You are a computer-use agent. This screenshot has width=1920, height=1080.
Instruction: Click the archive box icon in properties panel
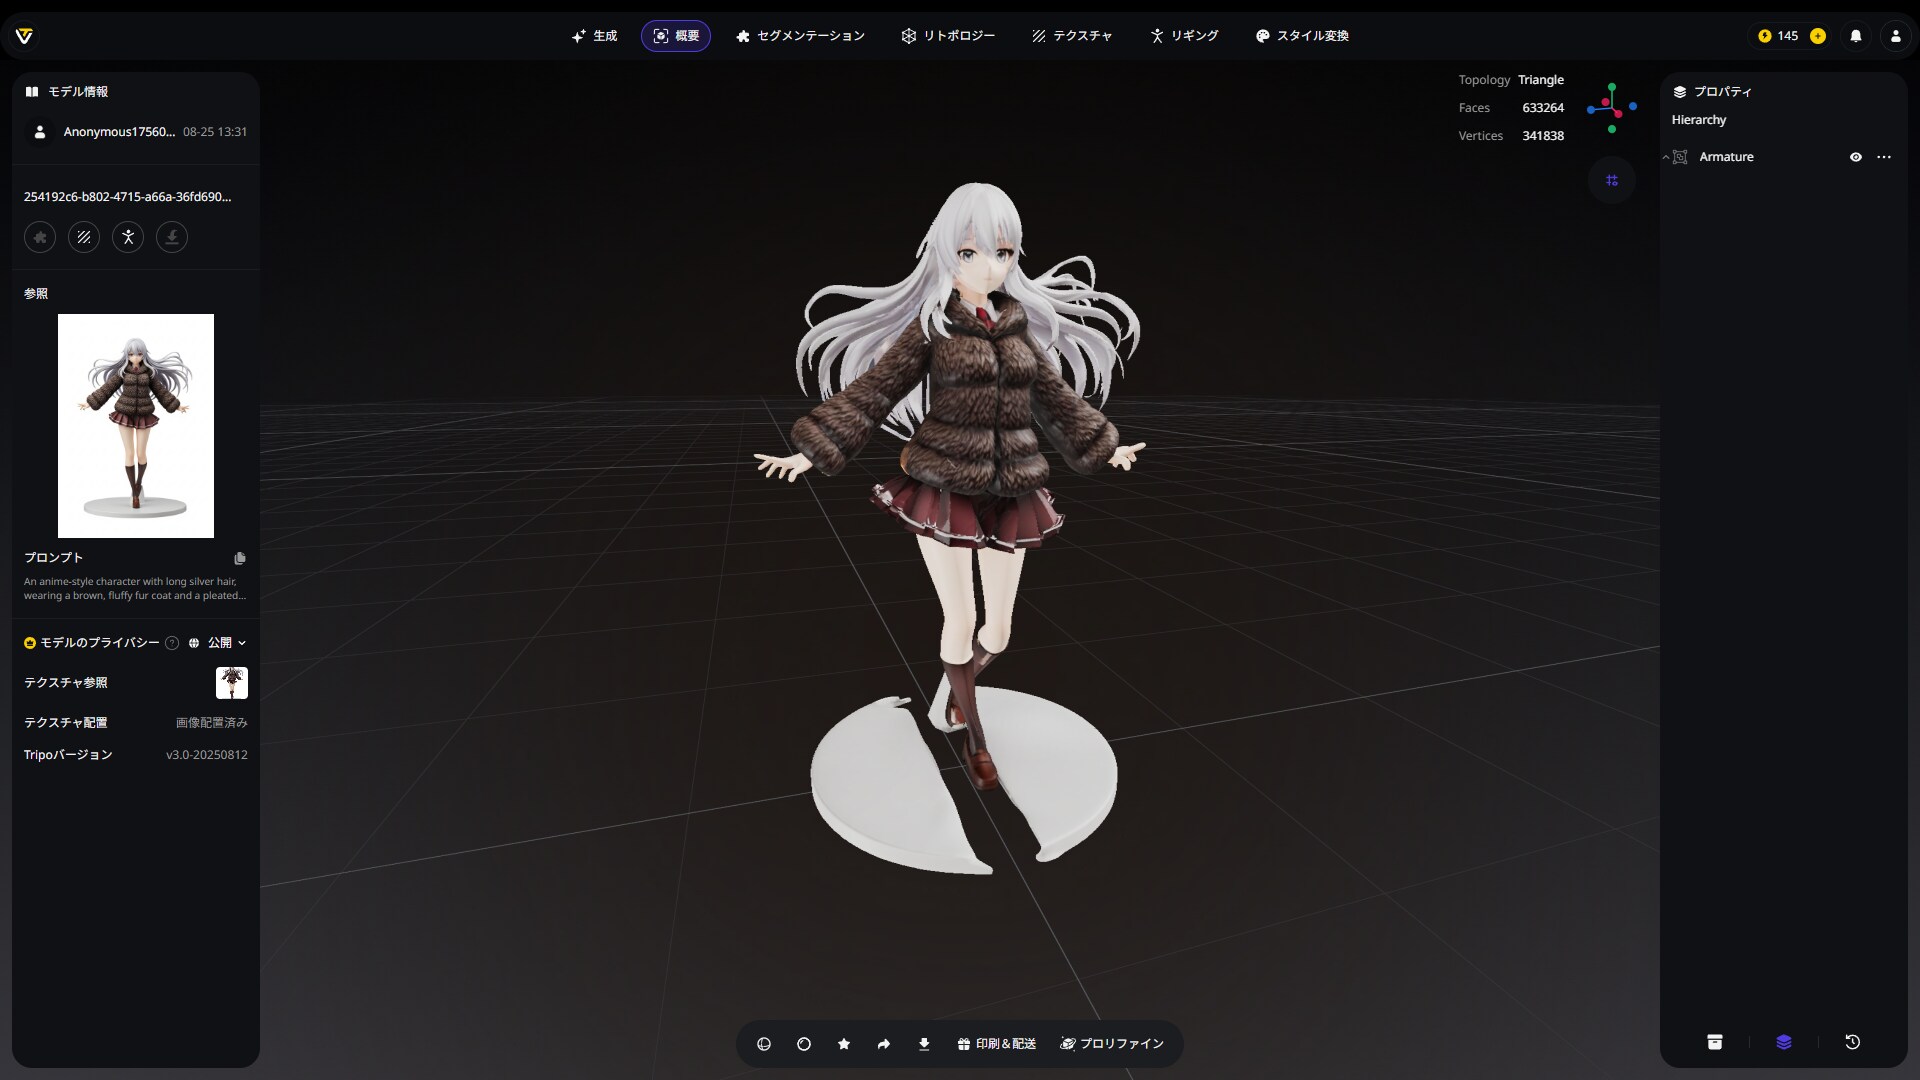click(1715, 1042)
